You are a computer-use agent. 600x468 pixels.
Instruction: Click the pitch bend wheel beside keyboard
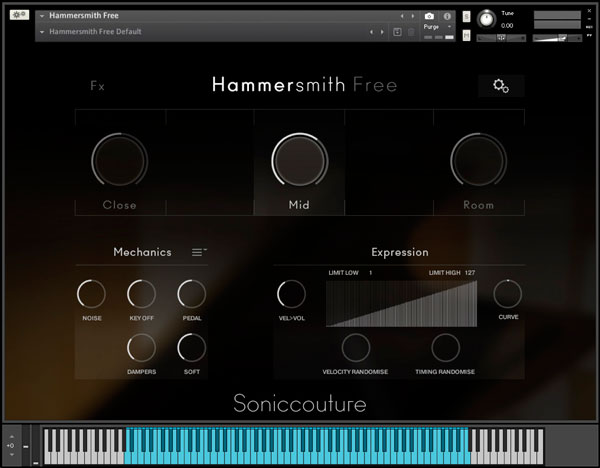26,446
